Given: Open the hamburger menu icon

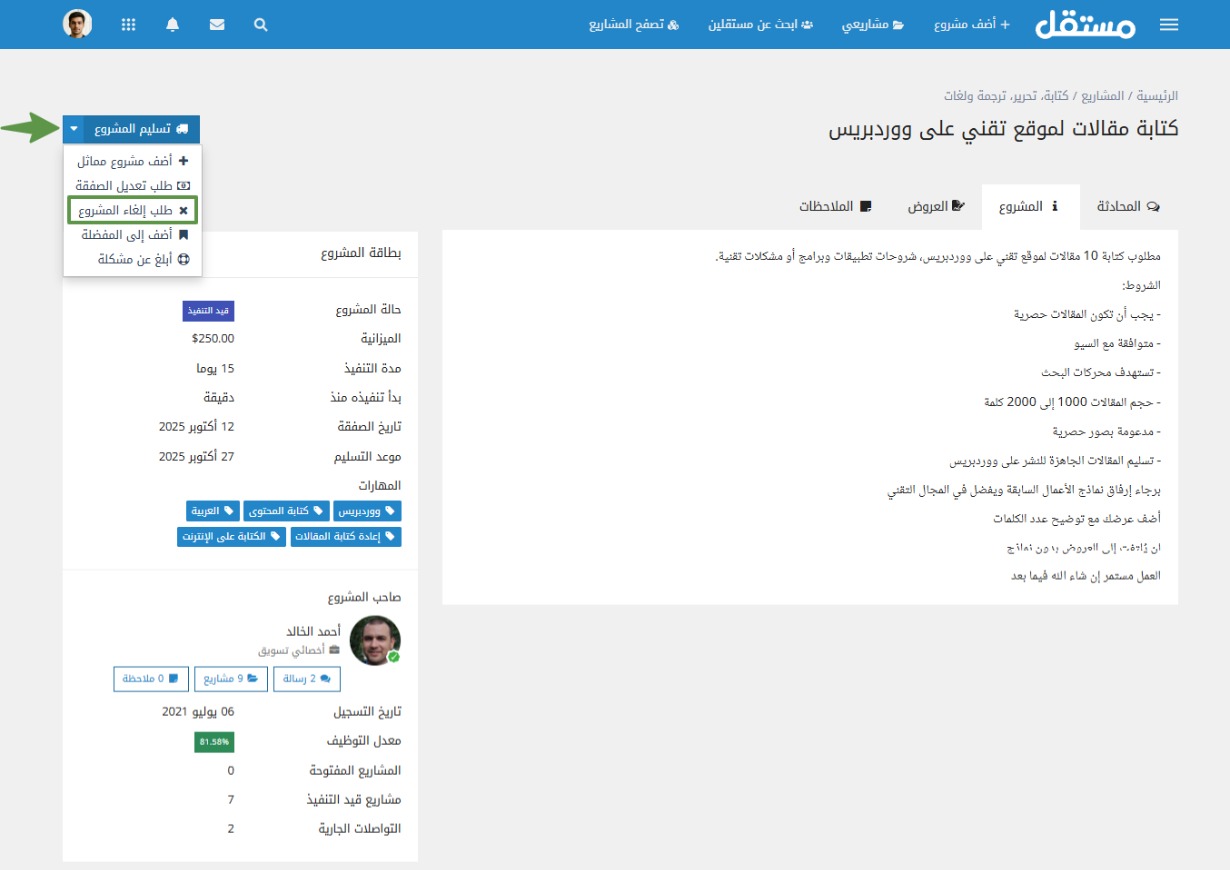Looking at the screenshot, I should click(1169, 25).
